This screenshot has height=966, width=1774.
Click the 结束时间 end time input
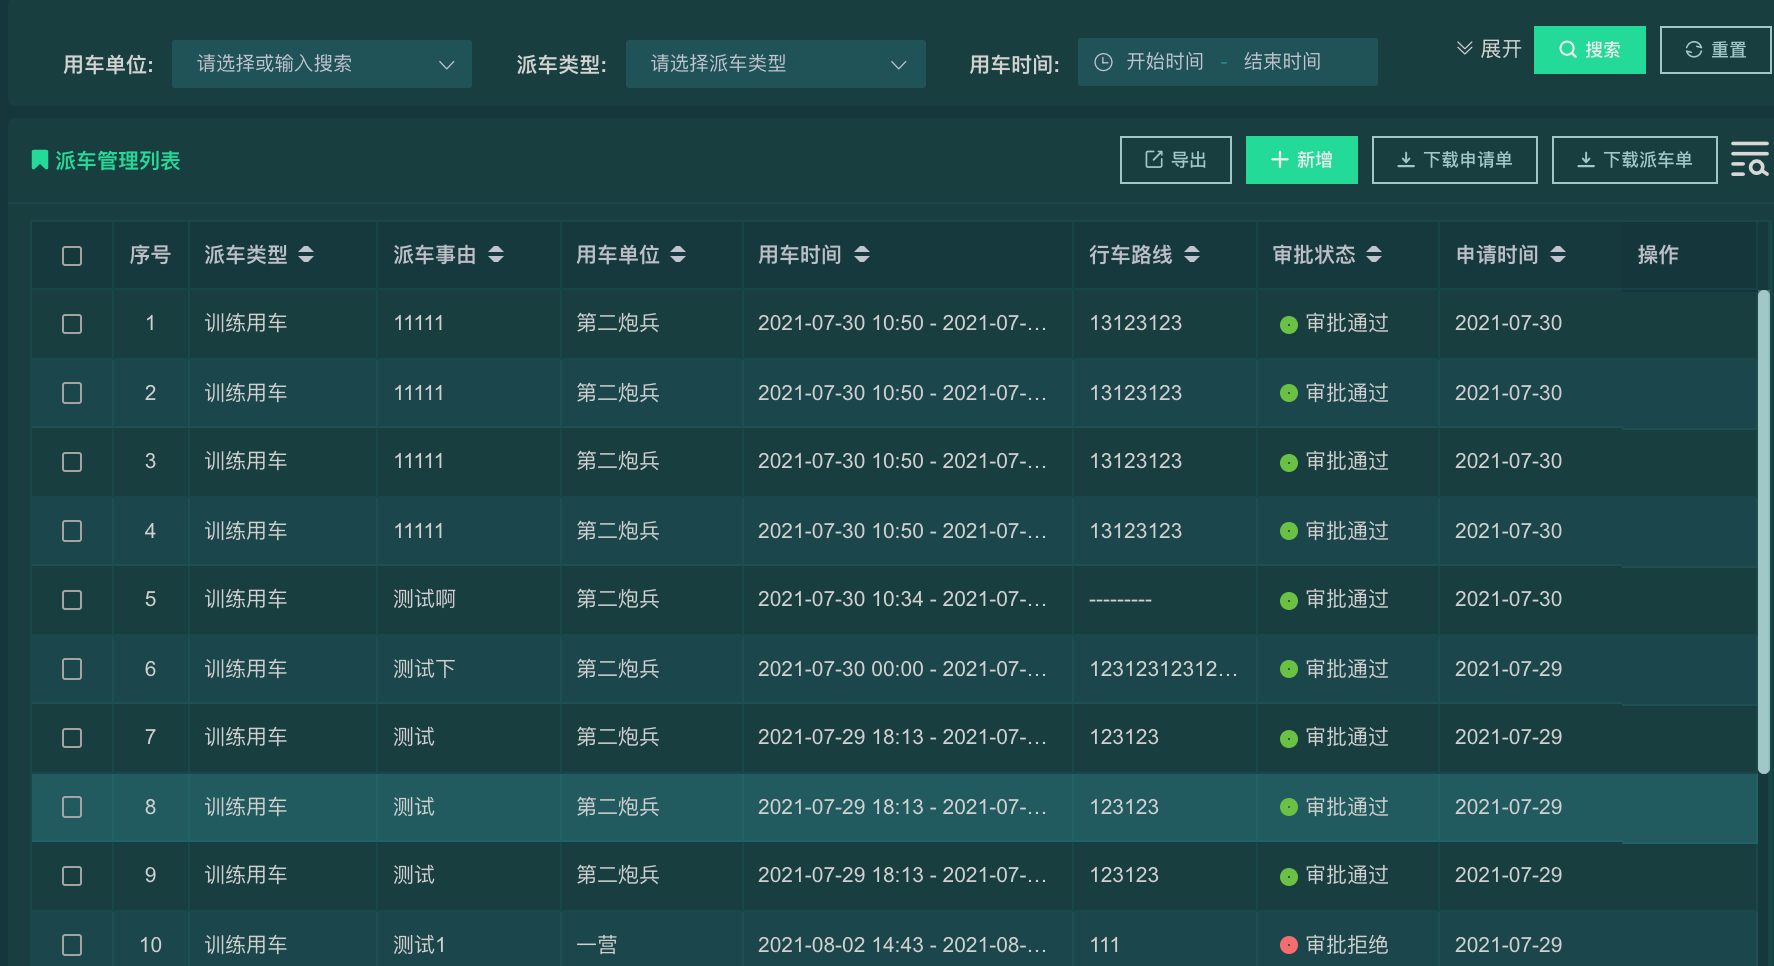pyautogui.click(x=1283, y=62)
